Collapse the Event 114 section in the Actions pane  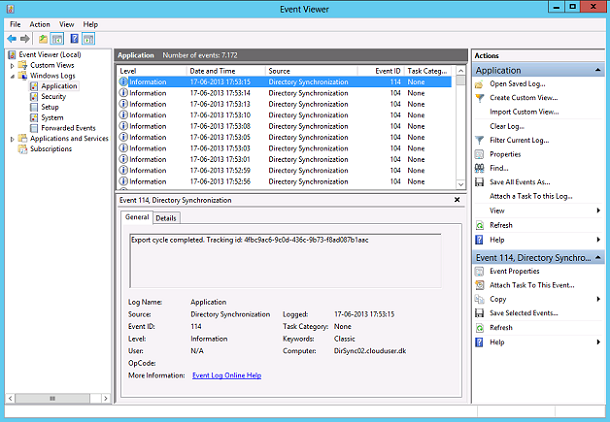tap(598, 258)
